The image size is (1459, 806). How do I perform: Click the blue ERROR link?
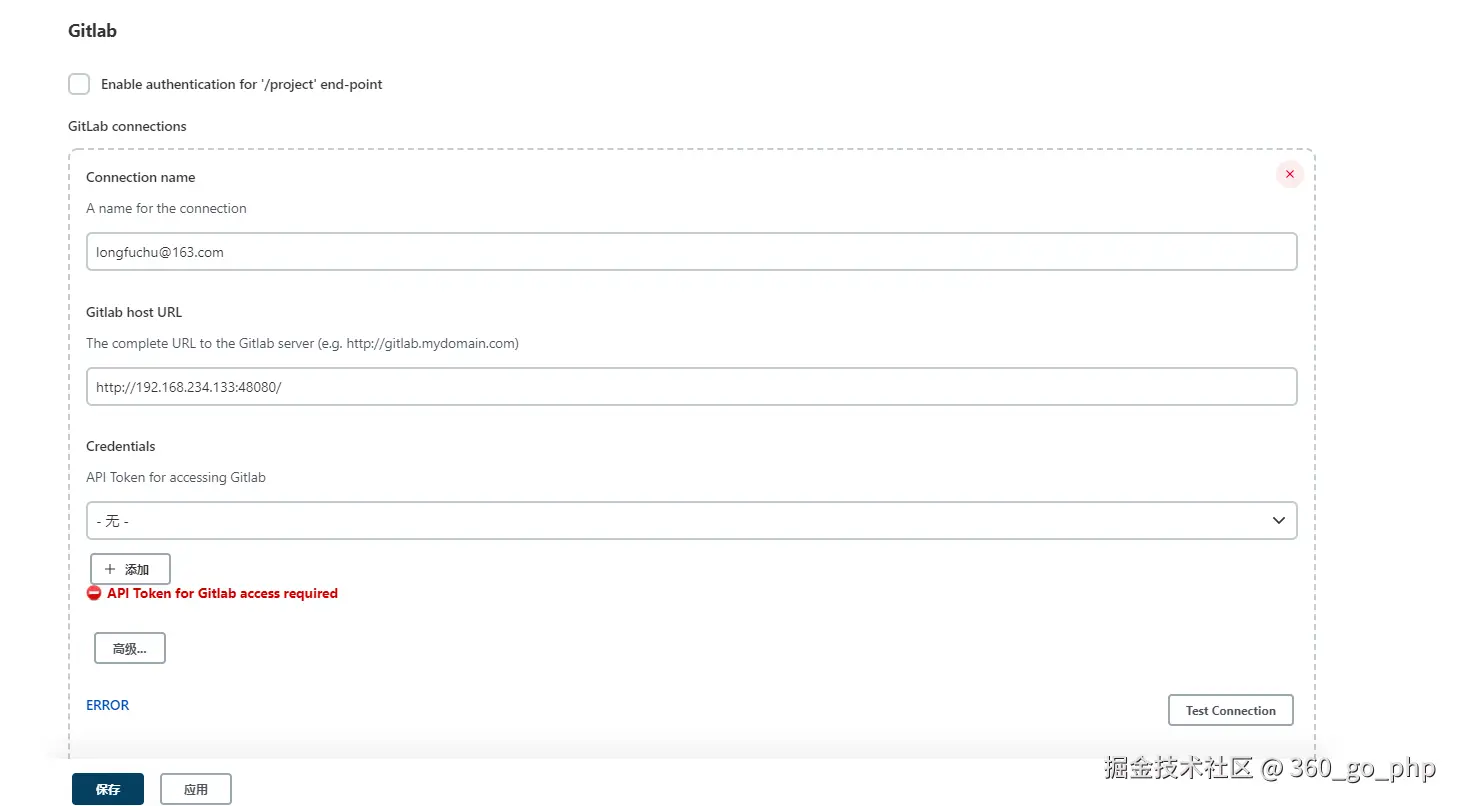click(x=108, y=705)
